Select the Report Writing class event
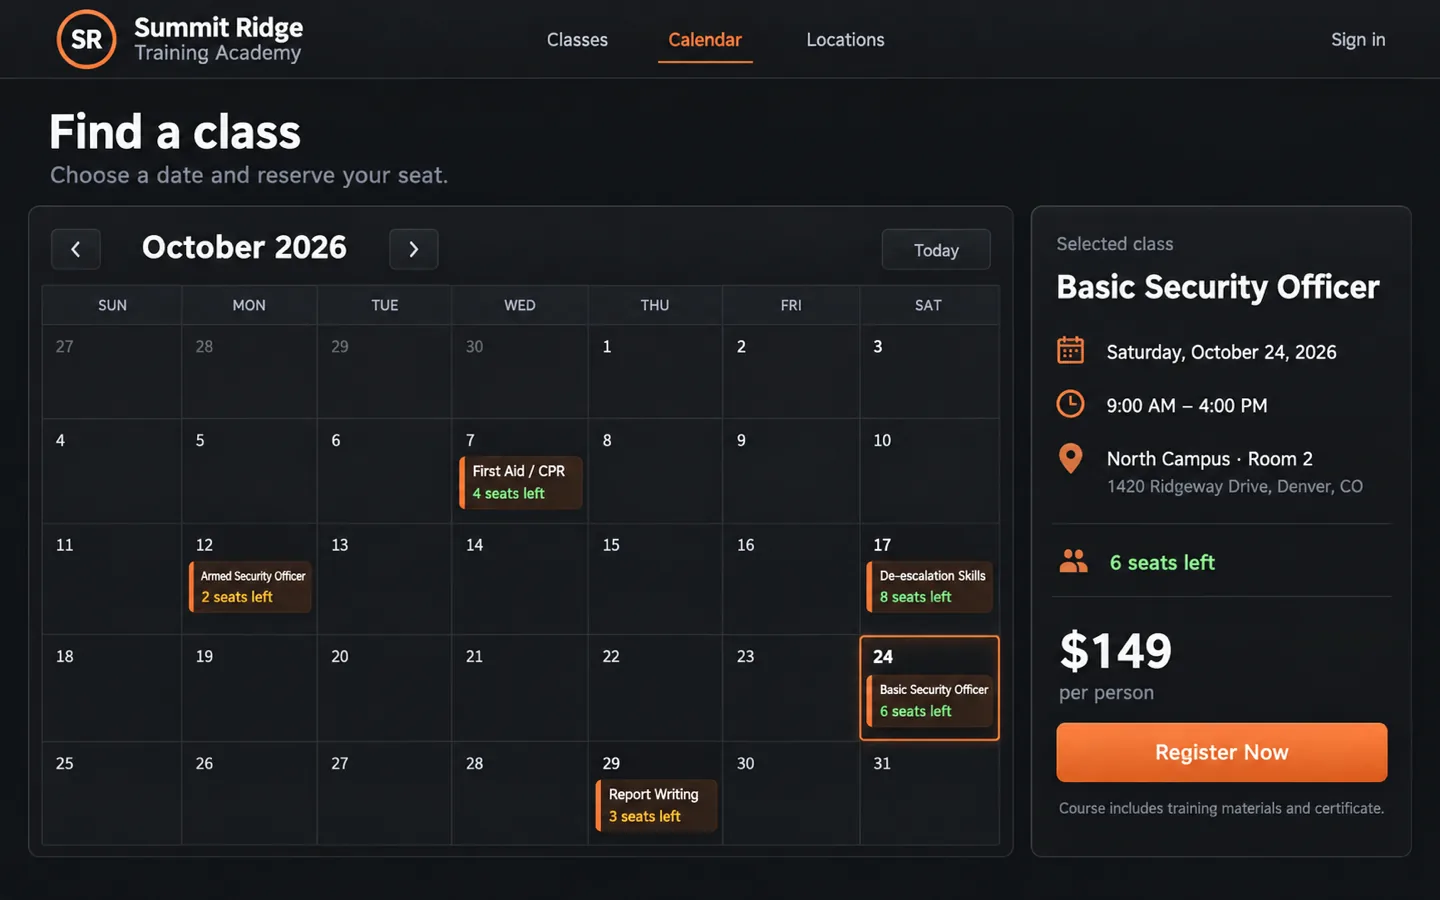Image resolution: width=1440 pixels, height=900 pixels. coord(657,805)
